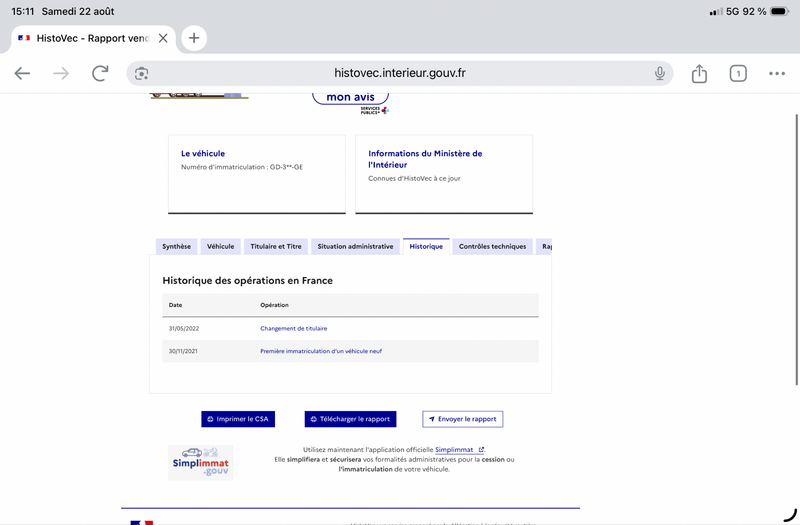Click 'Connues d'HistoVec à ce jour' text
The image size is (800, 525).
click(x=414, y=179)
